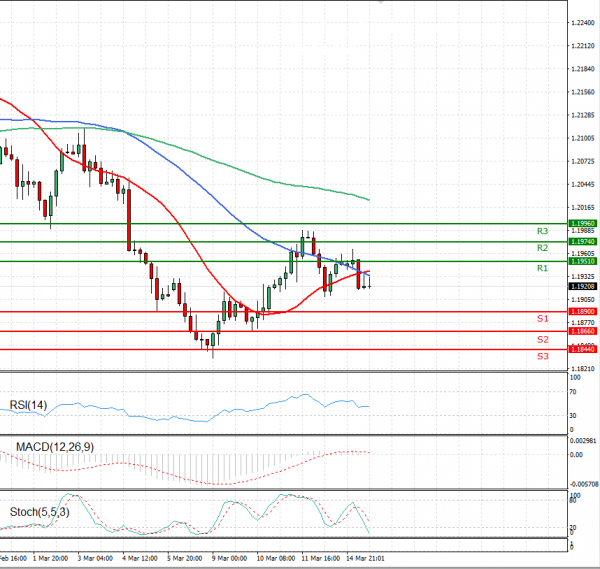Click the -0.005708 MACD scale value
The image size is (600, 569).
(584, 484)
